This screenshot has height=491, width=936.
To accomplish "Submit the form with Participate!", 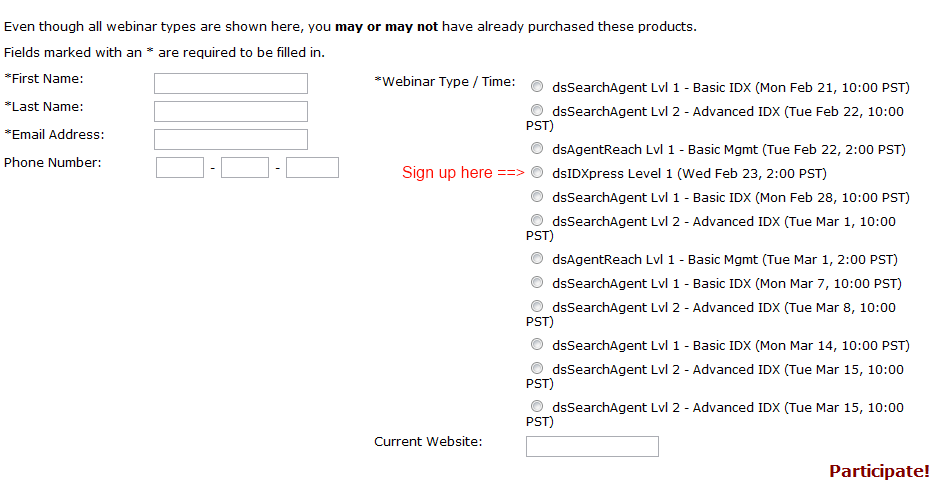I will pos(879,471).
